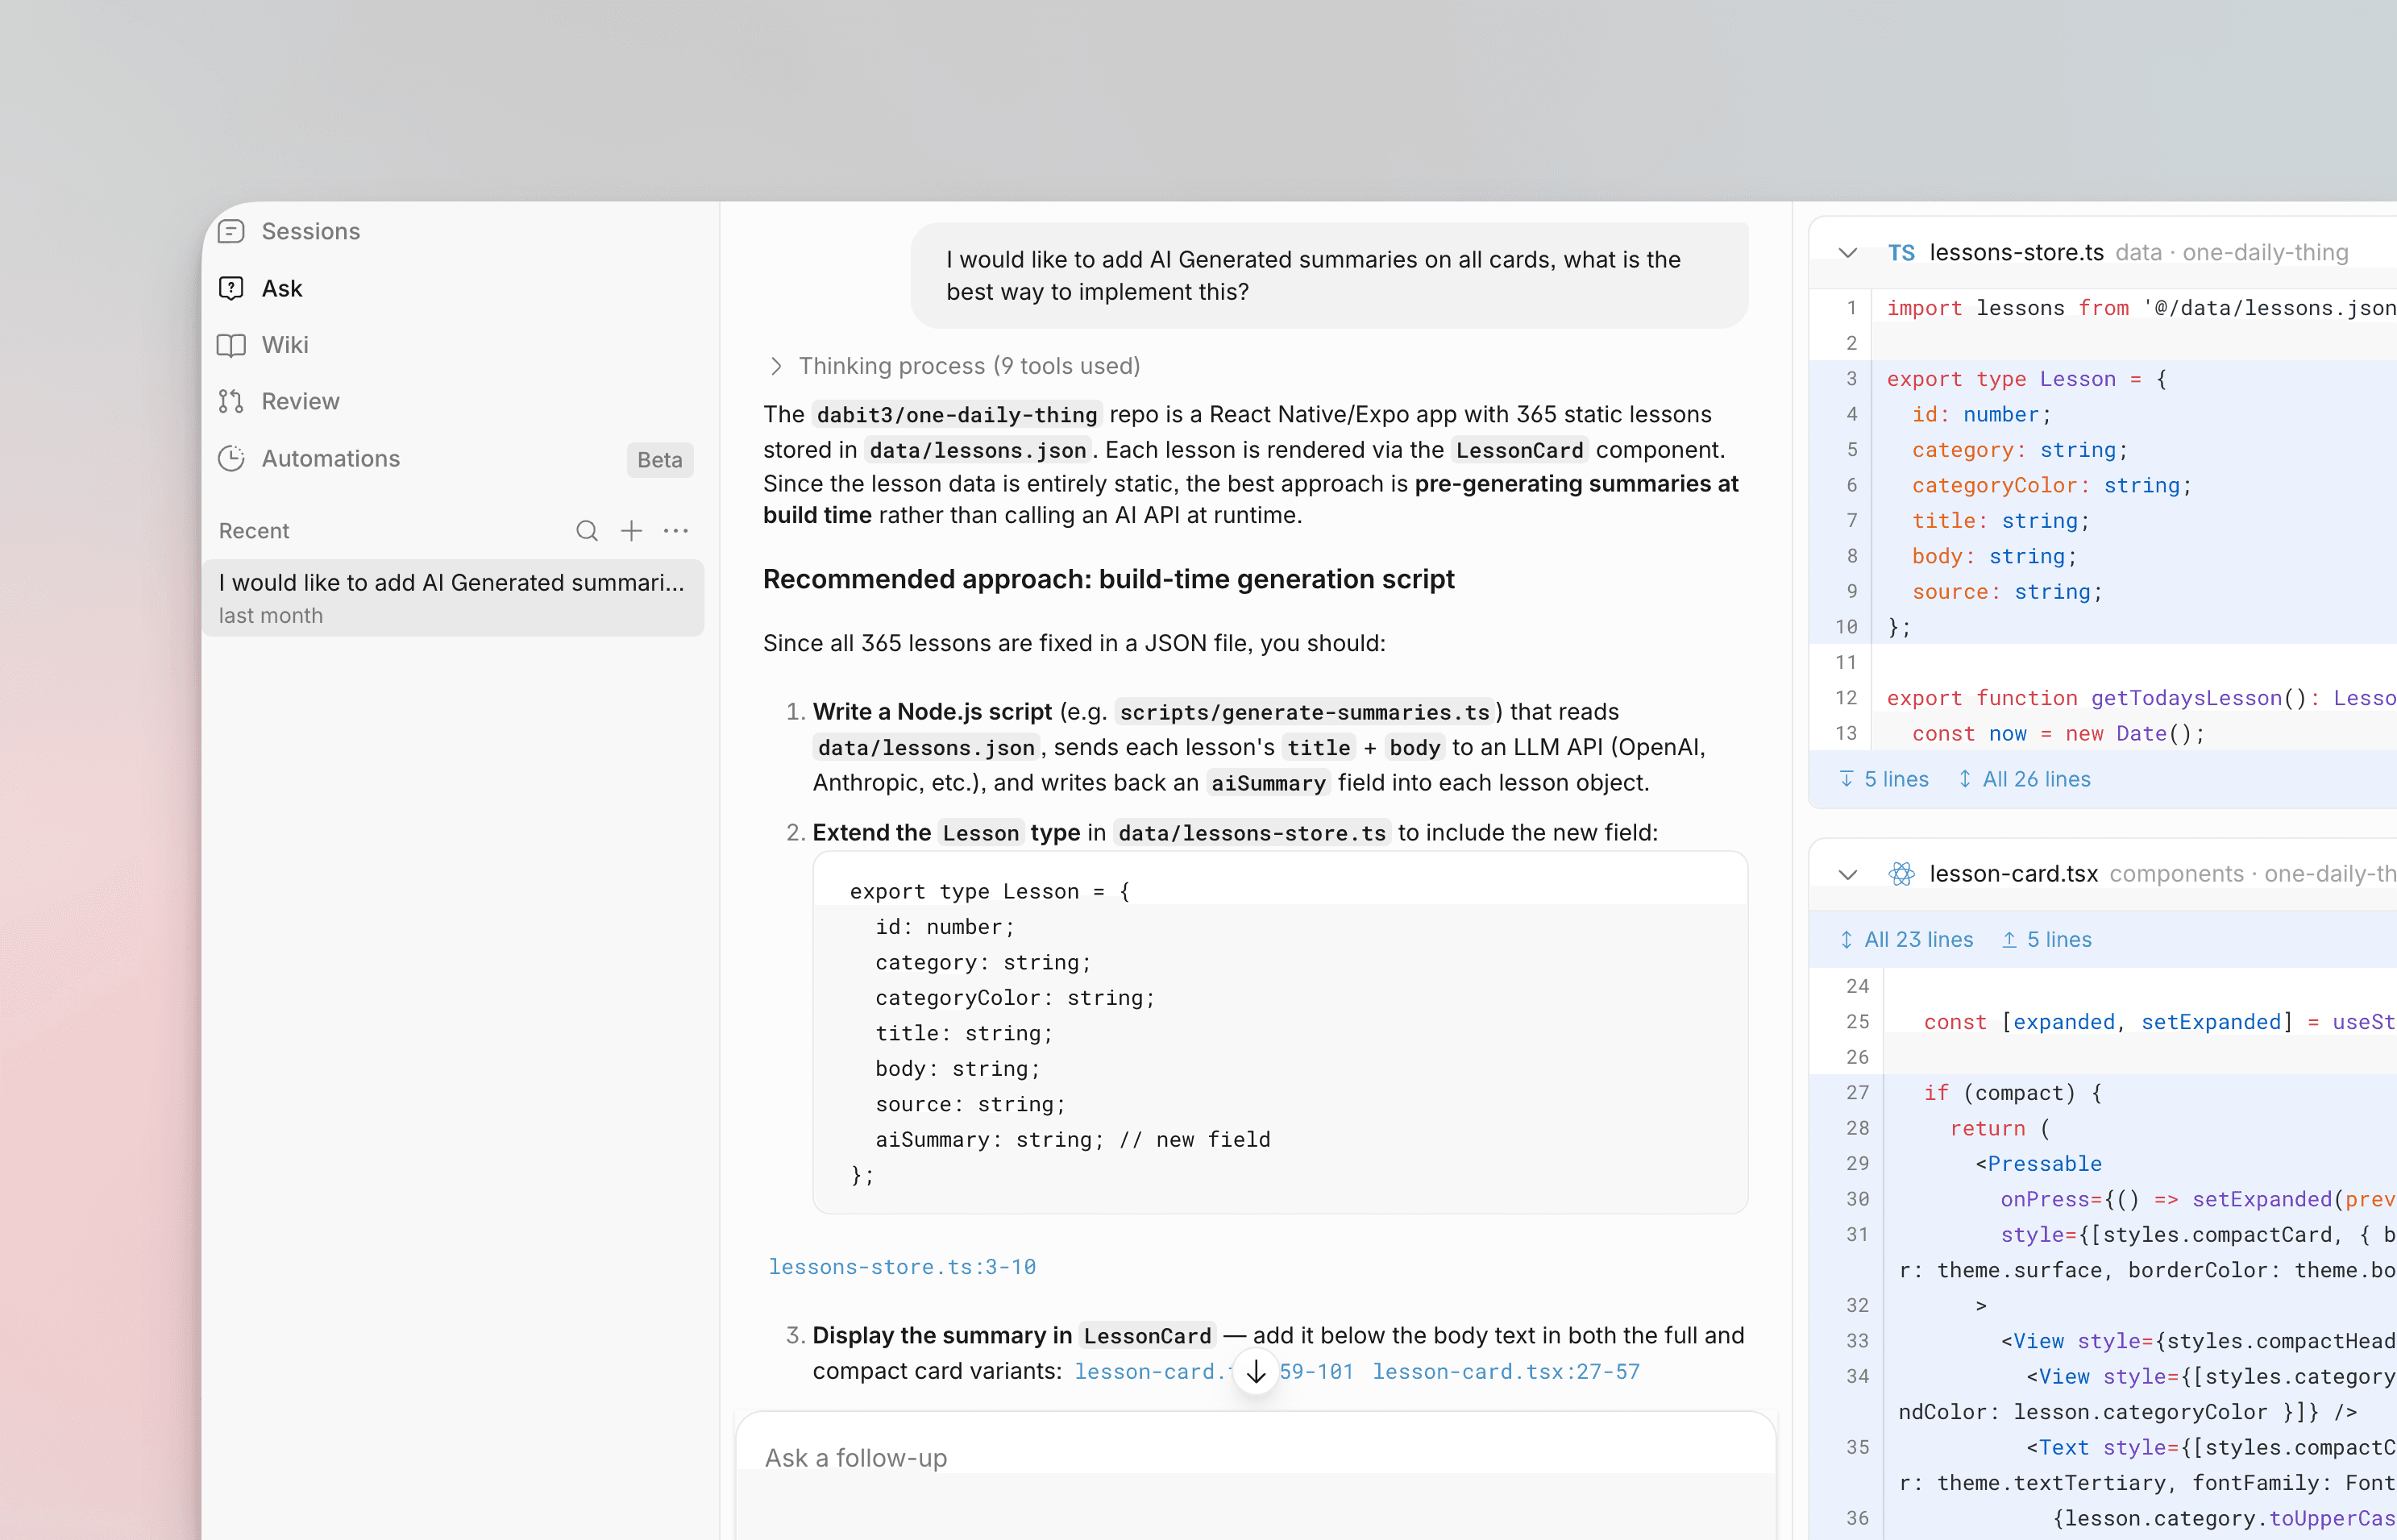This screenshot has width=2397, height=1540.
Task: Click the TS file type icon
Action: (x=1901, y=253)
